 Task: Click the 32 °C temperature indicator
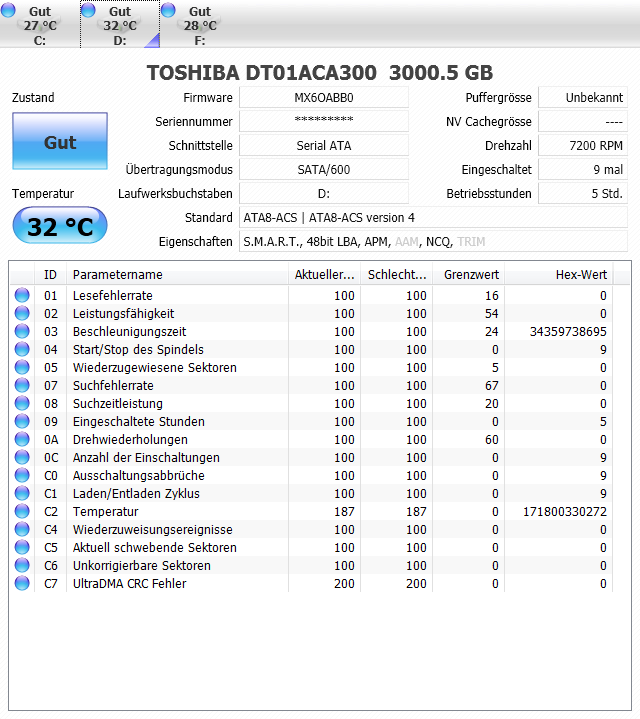[x=60, y=226]
